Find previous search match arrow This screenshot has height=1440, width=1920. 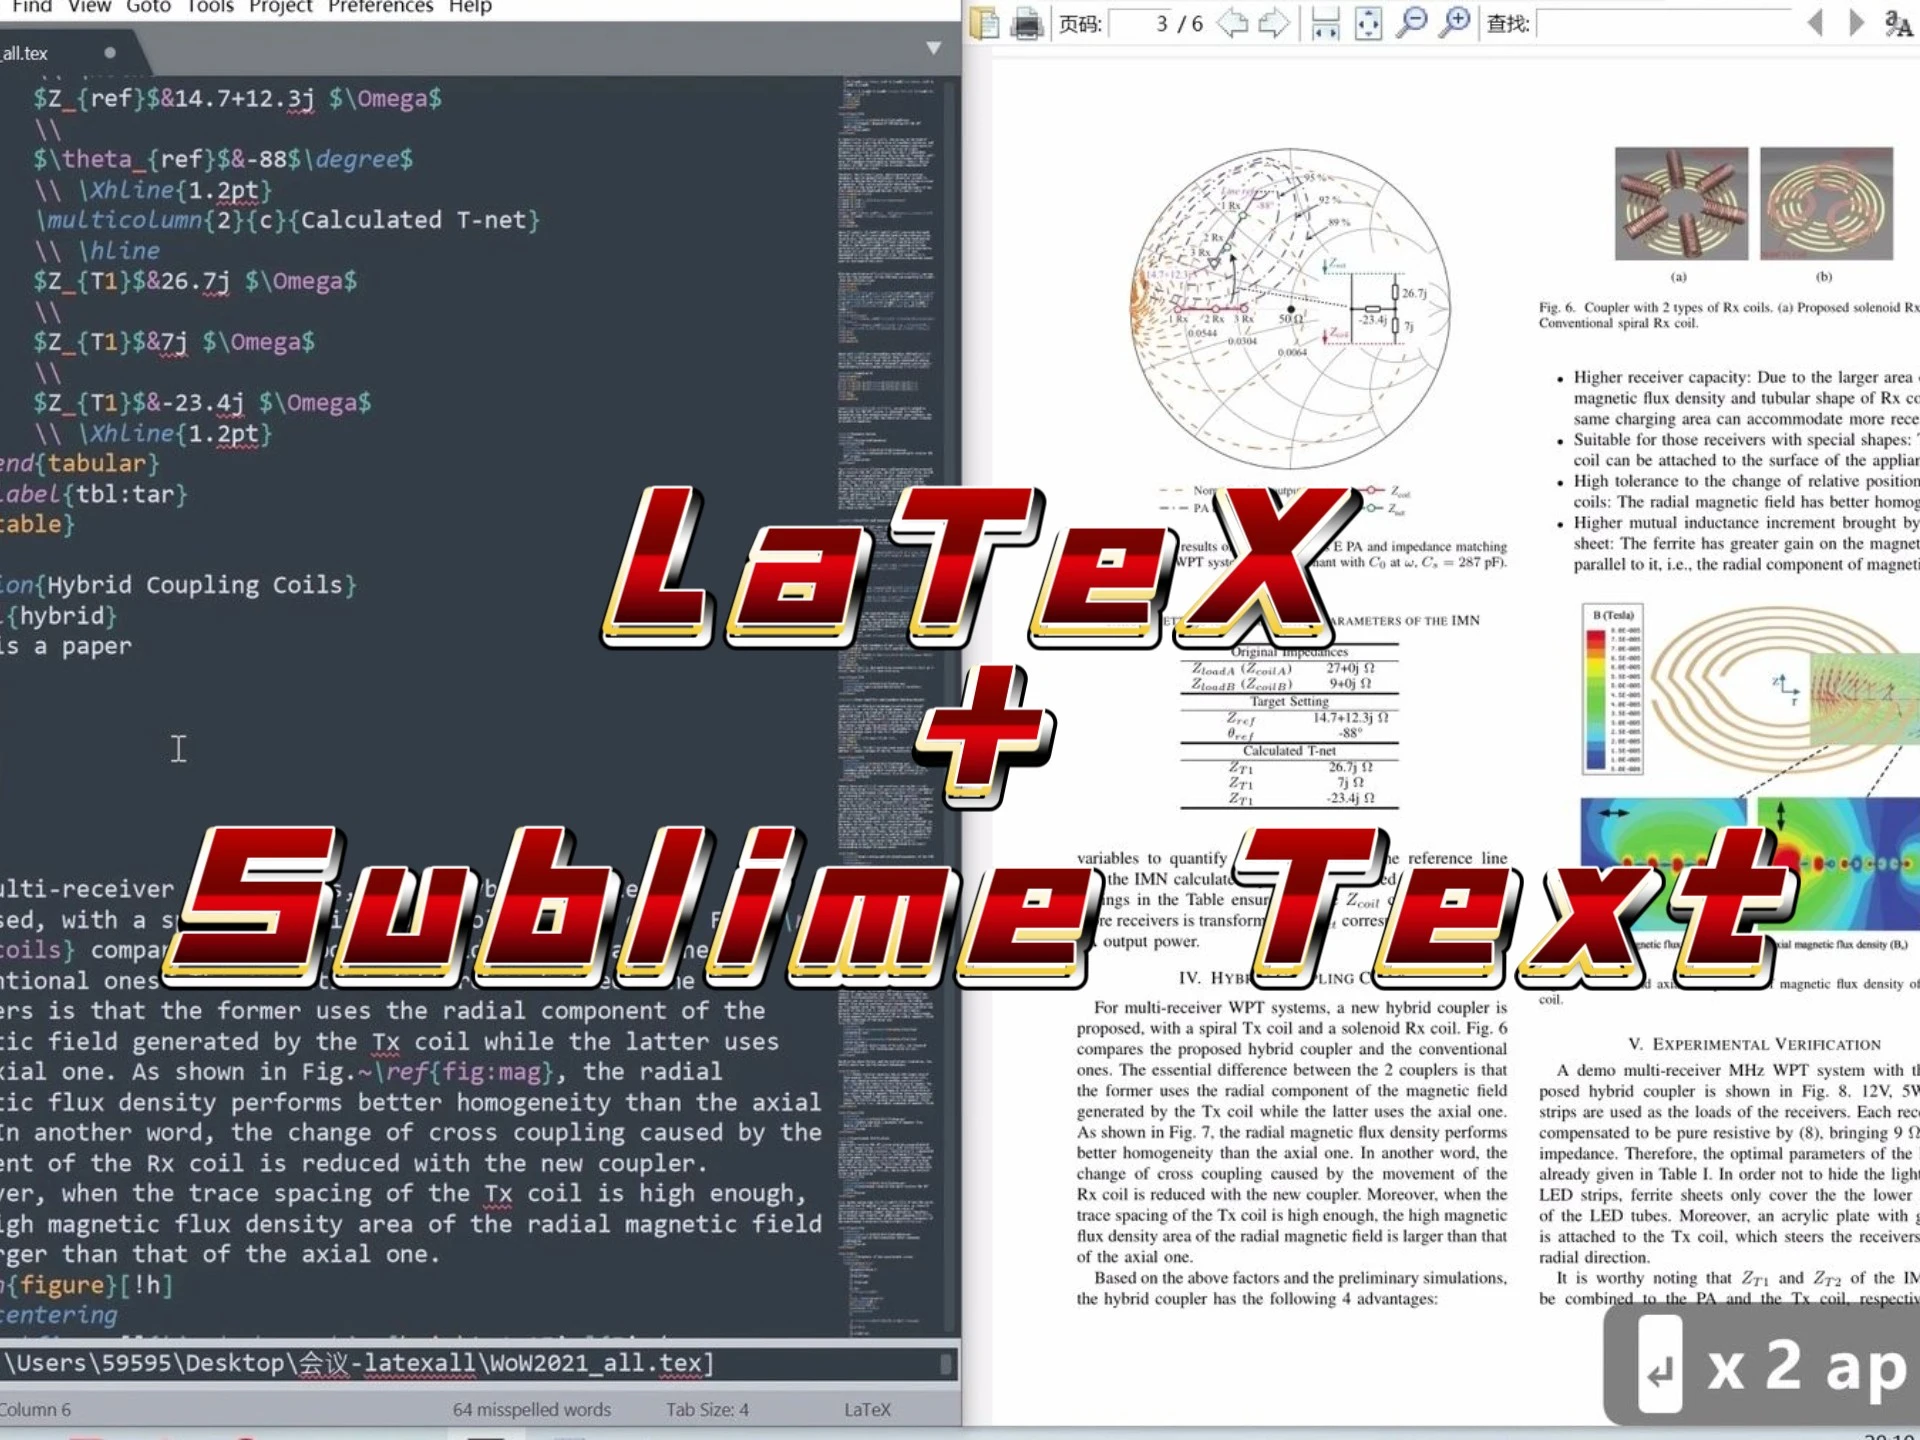pos(1815,22)
